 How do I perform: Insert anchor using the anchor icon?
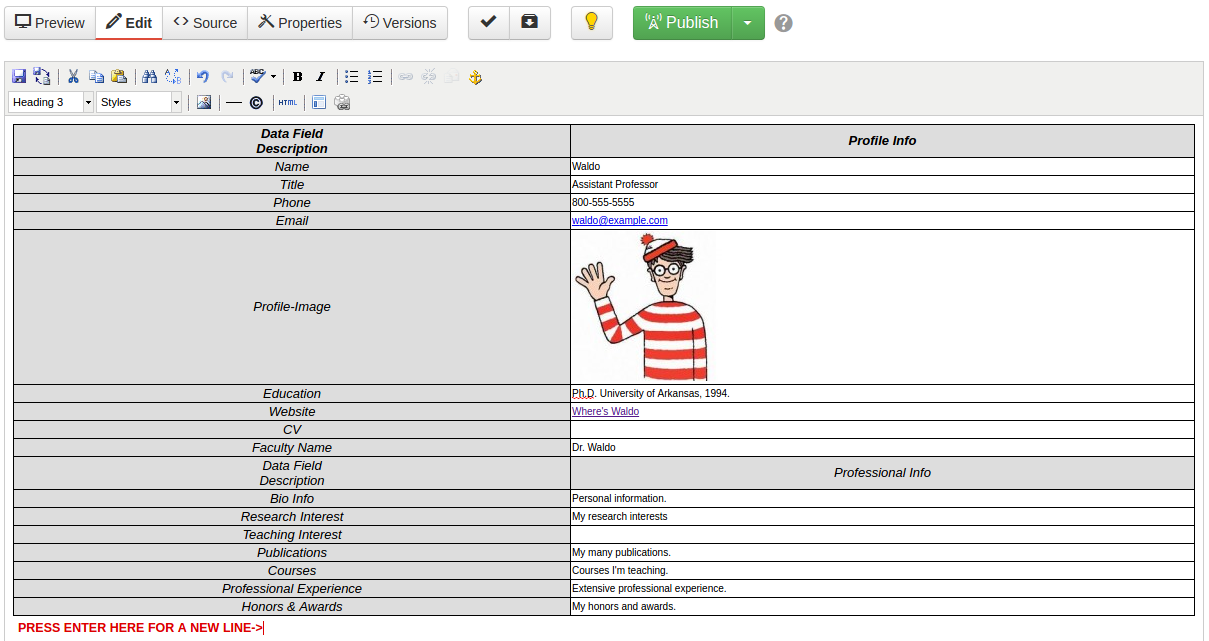pyautogui.click(x=476, y=77)
